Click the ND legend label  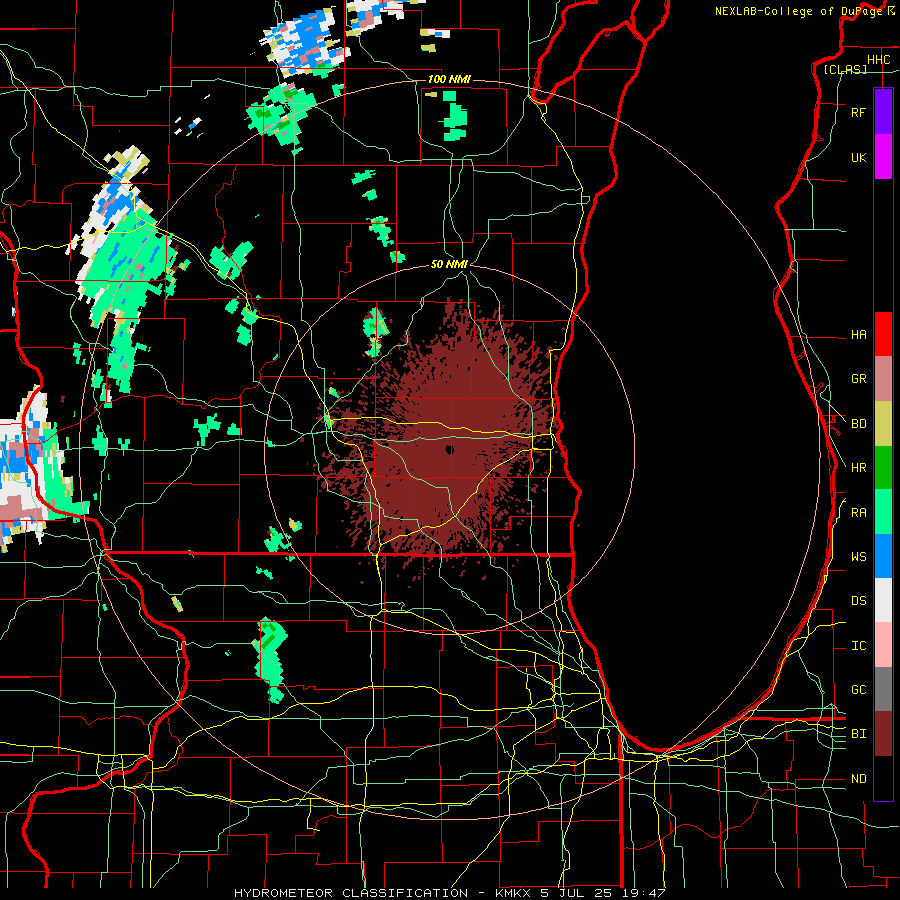(858, 779)
